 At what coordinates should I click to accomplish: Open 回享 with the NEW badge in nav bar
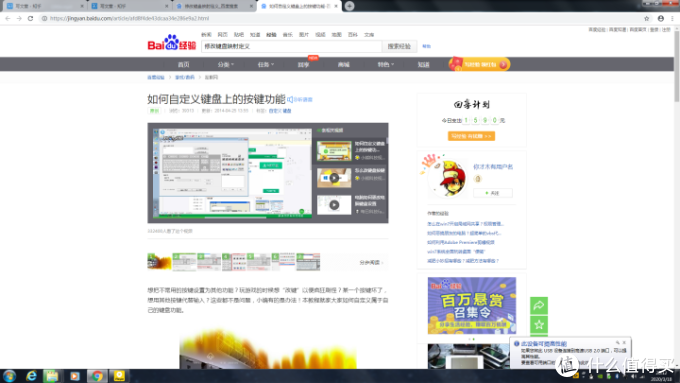tap(303, 65)
